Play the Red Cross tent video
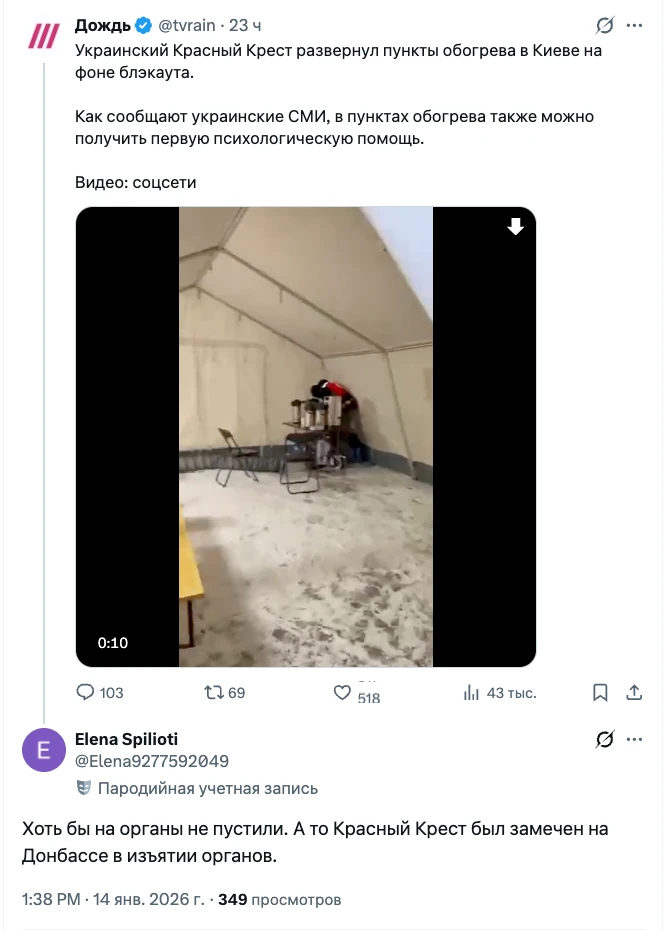Screen dimensions: 665x930 tap(306, 437)
